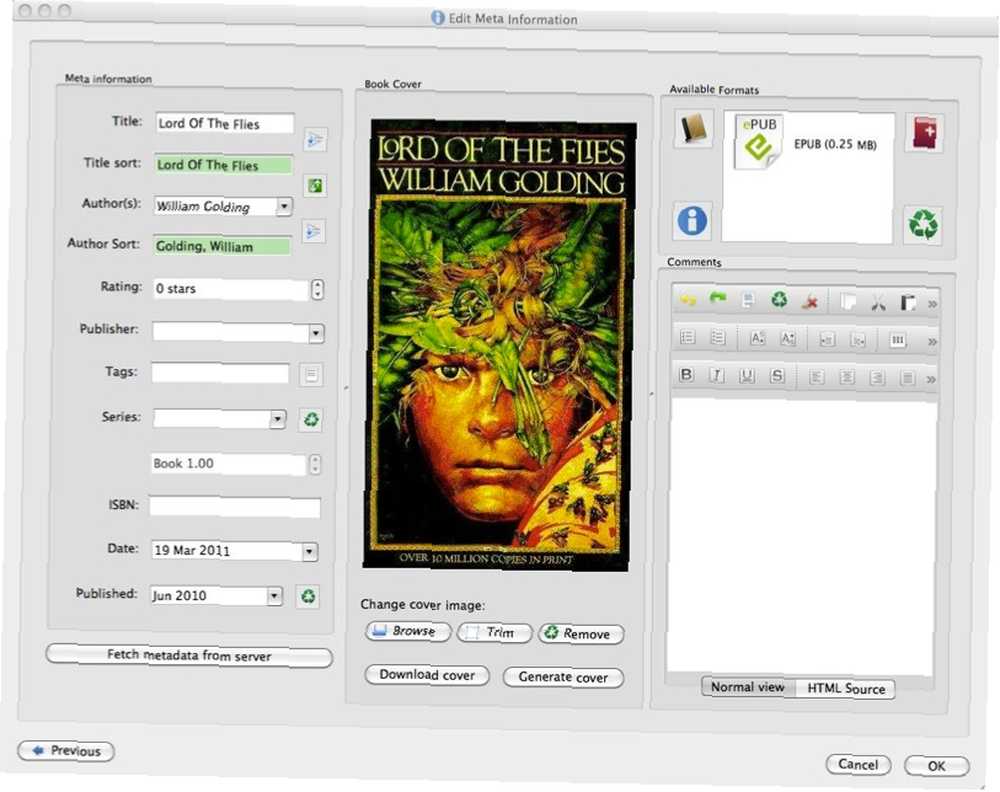Undo in the comments editor toolbar
Viewport: 1000px width, 792px height.
688,299
